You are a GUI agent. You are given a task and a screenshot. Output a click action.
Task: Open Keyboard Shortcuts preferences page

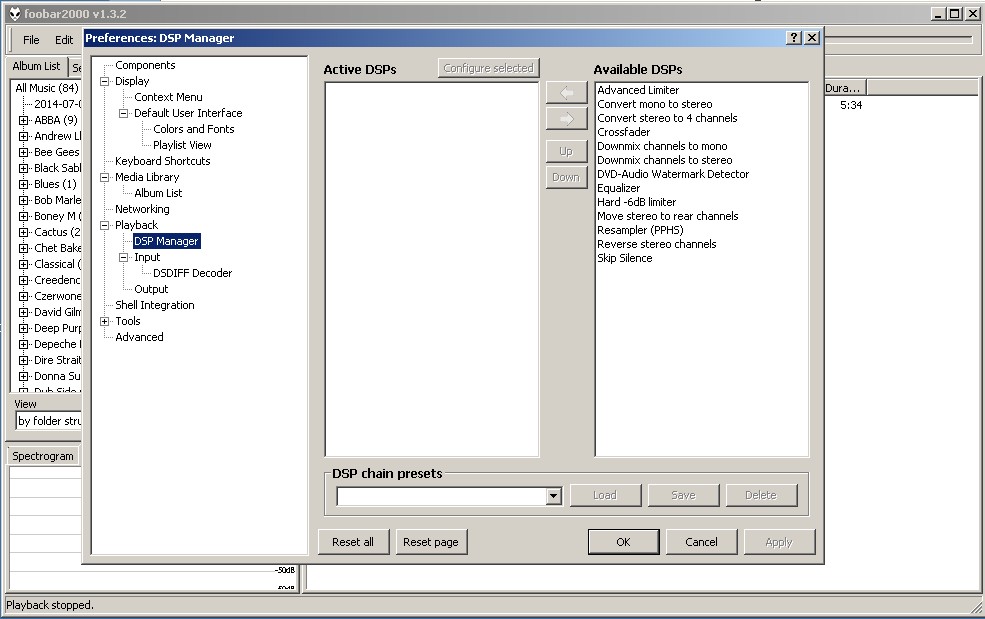(x=163, y=162)
